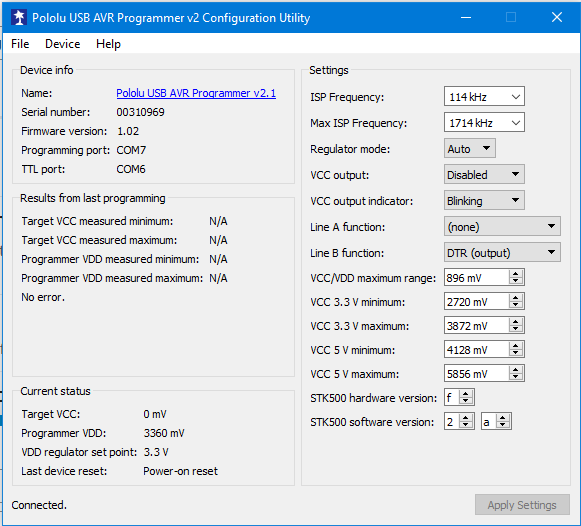The width and height of the screenshot is (581, 526).
Task: Open the File menu
Action: point(20,44)
